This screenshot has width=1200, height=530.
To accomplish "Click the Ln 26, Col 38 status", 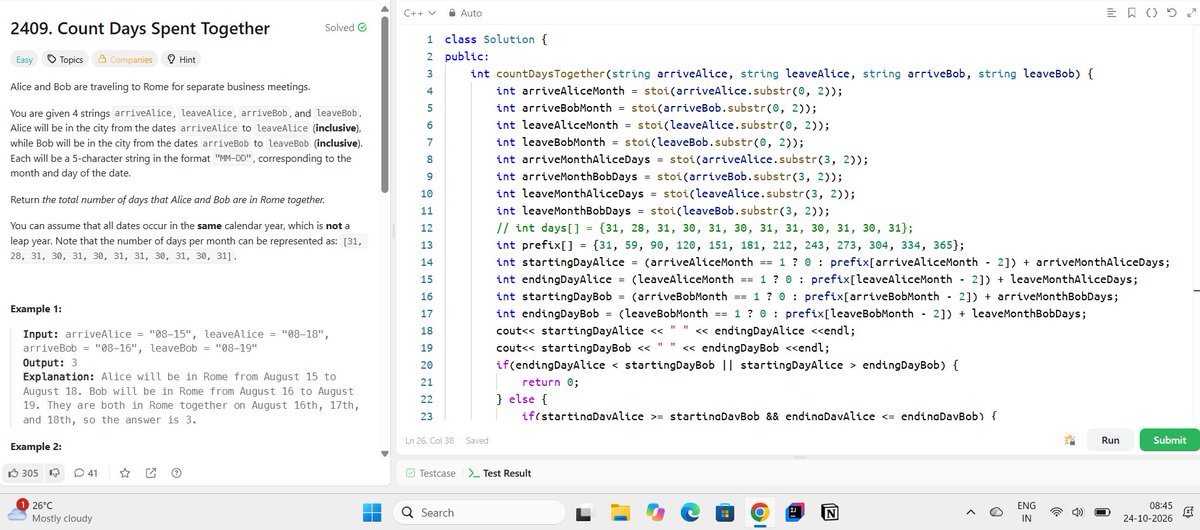I will pyautogui.click(x=430, y=440).
